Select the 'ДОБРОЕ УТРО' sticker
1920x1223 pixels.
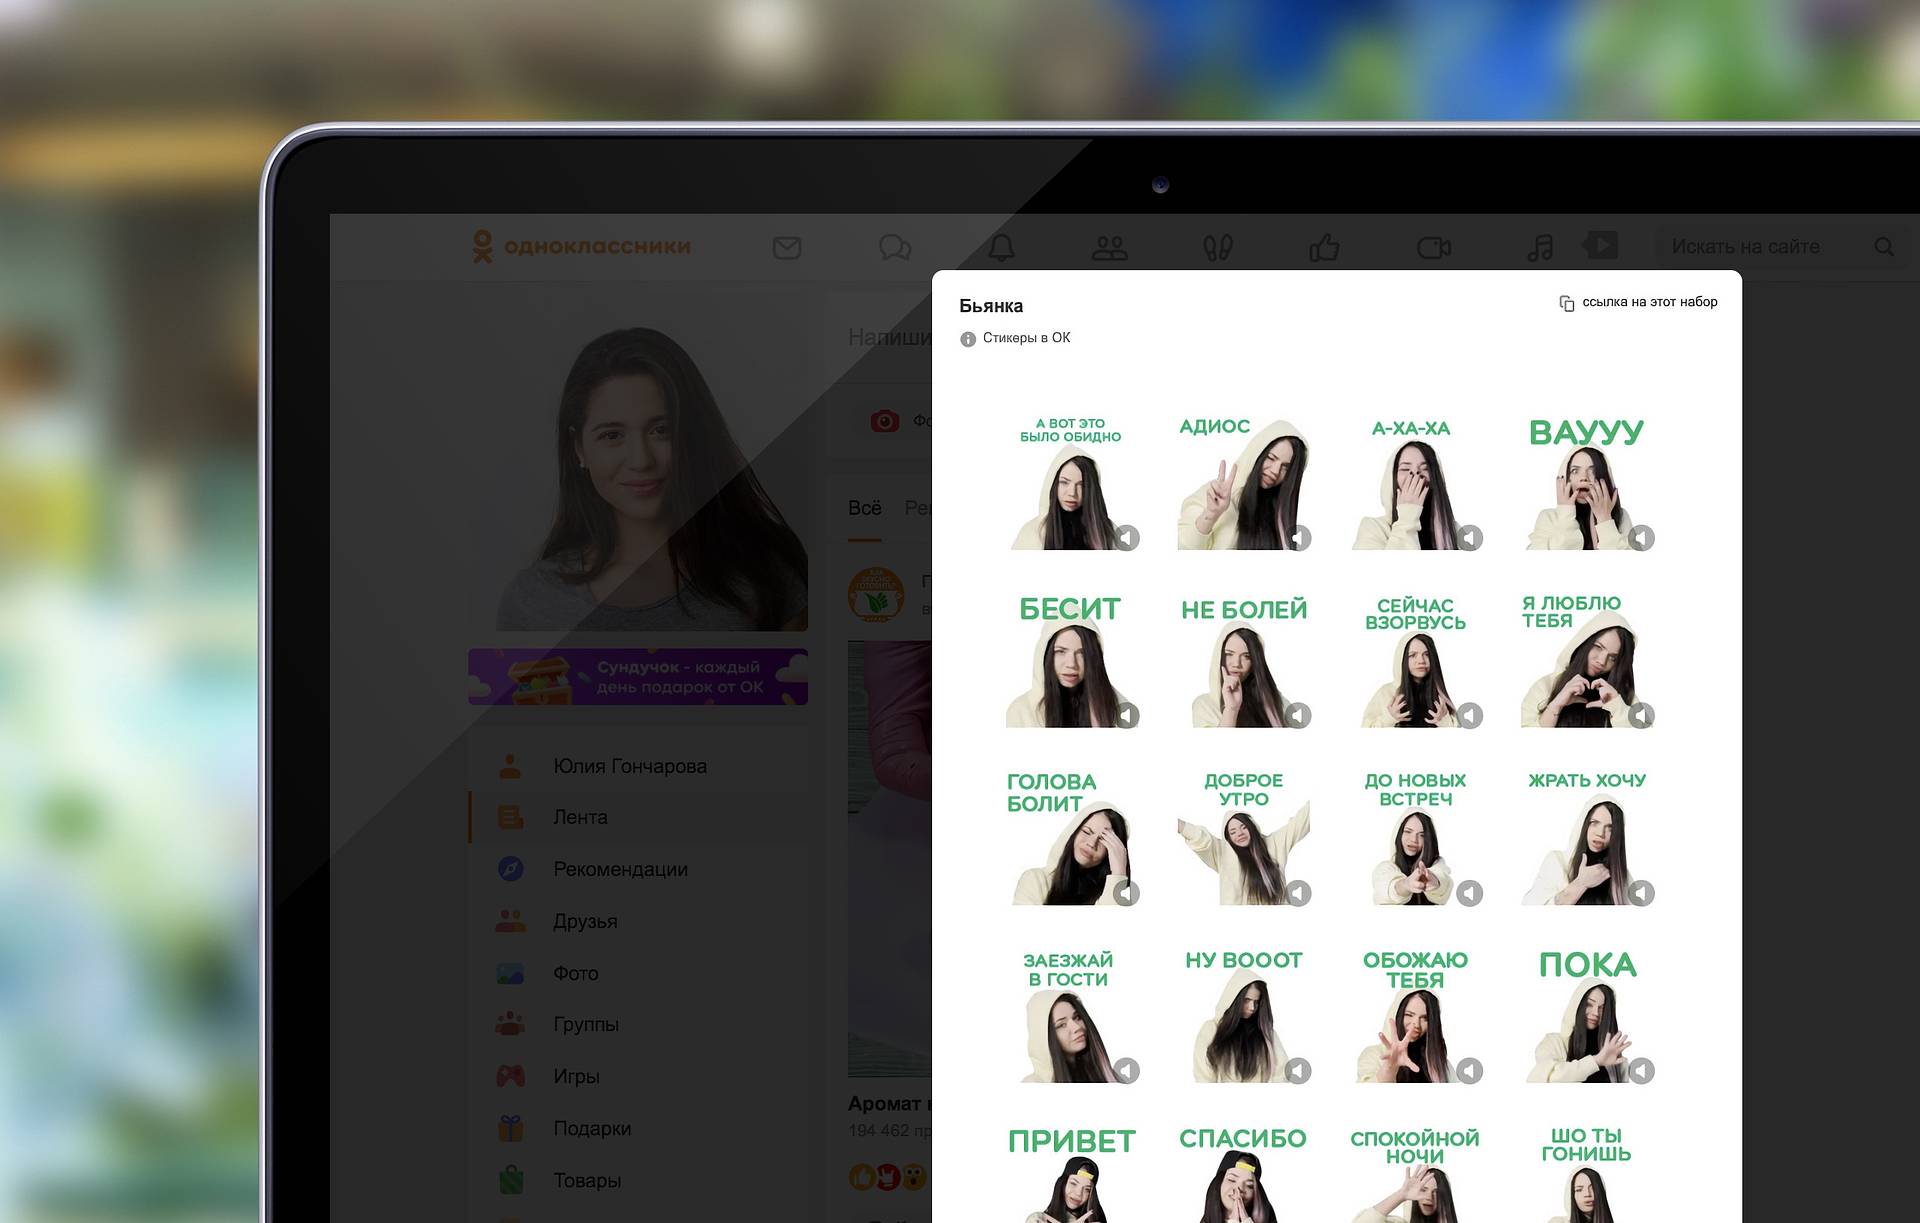pyautogui.click(x=1243, y=838)
